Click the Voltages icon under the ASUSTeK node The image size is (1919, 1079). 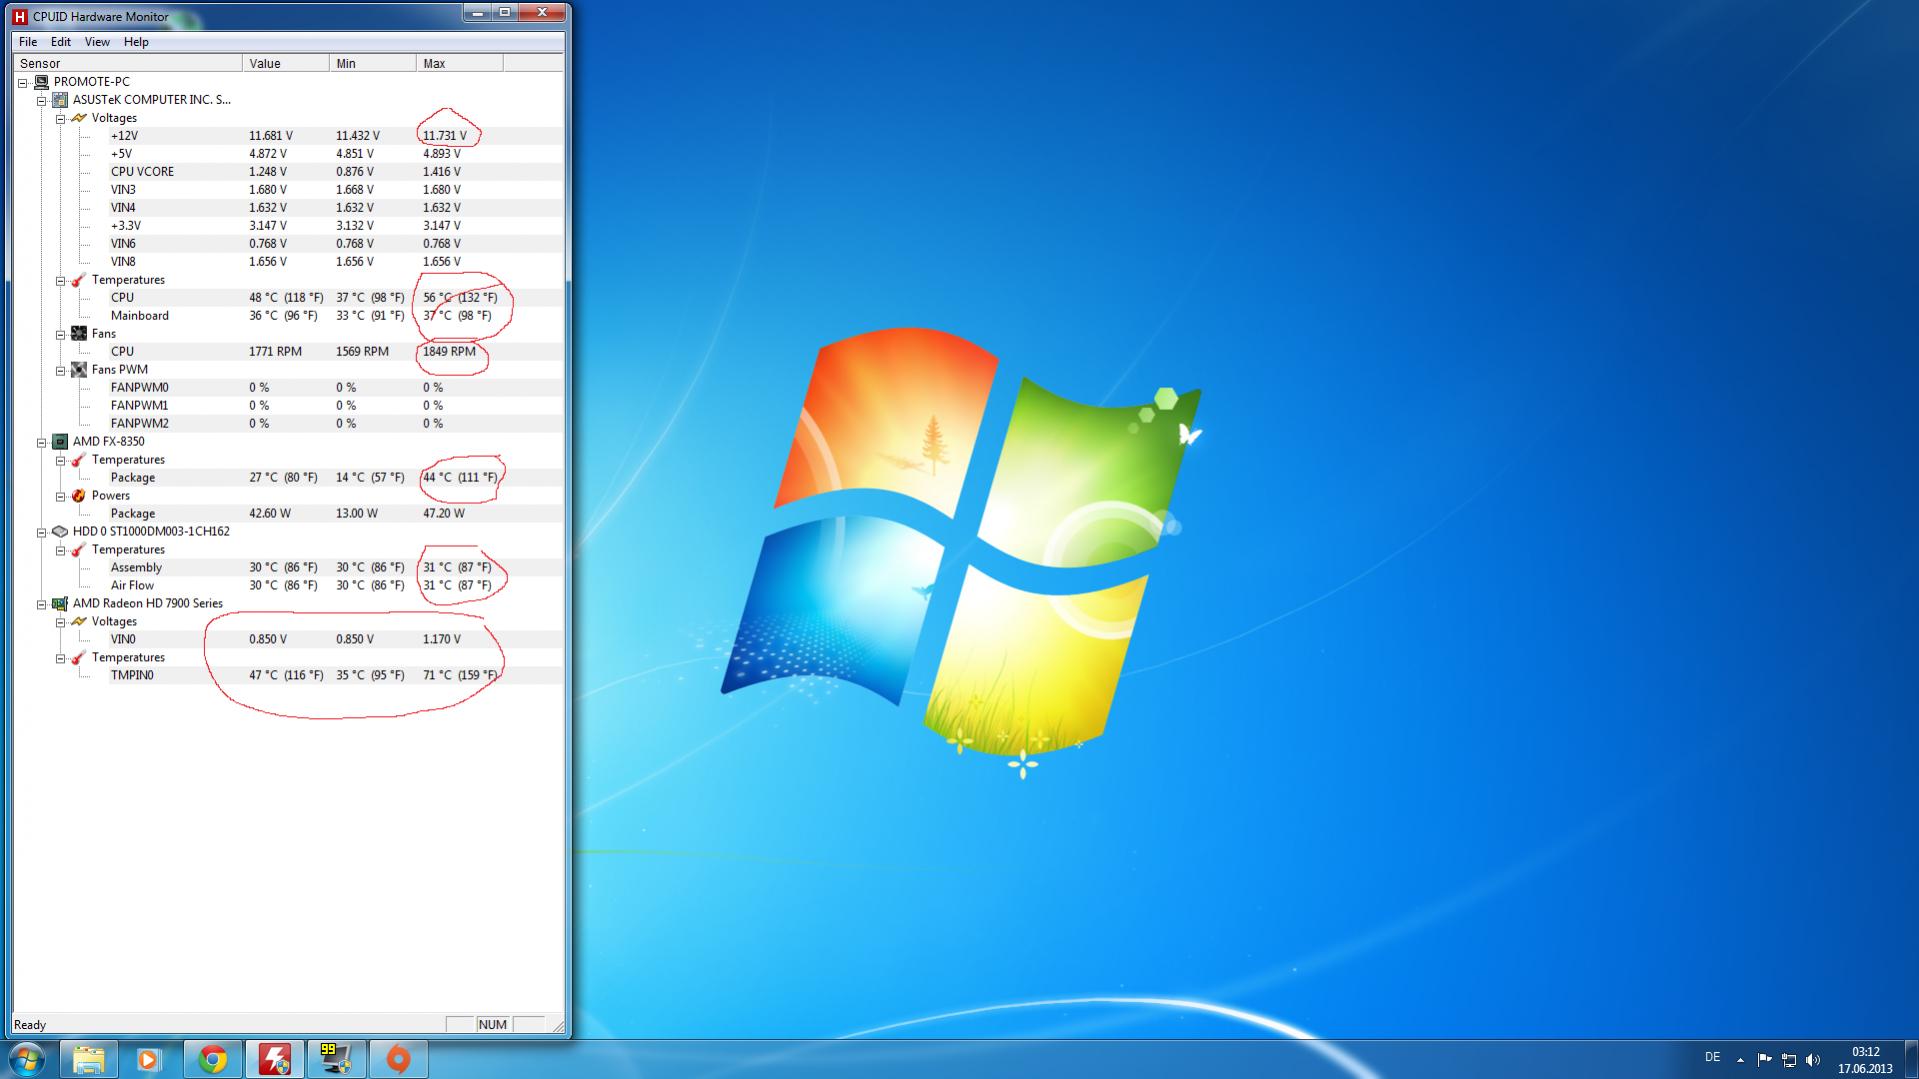pyautogui.click(x=79, y=118)
